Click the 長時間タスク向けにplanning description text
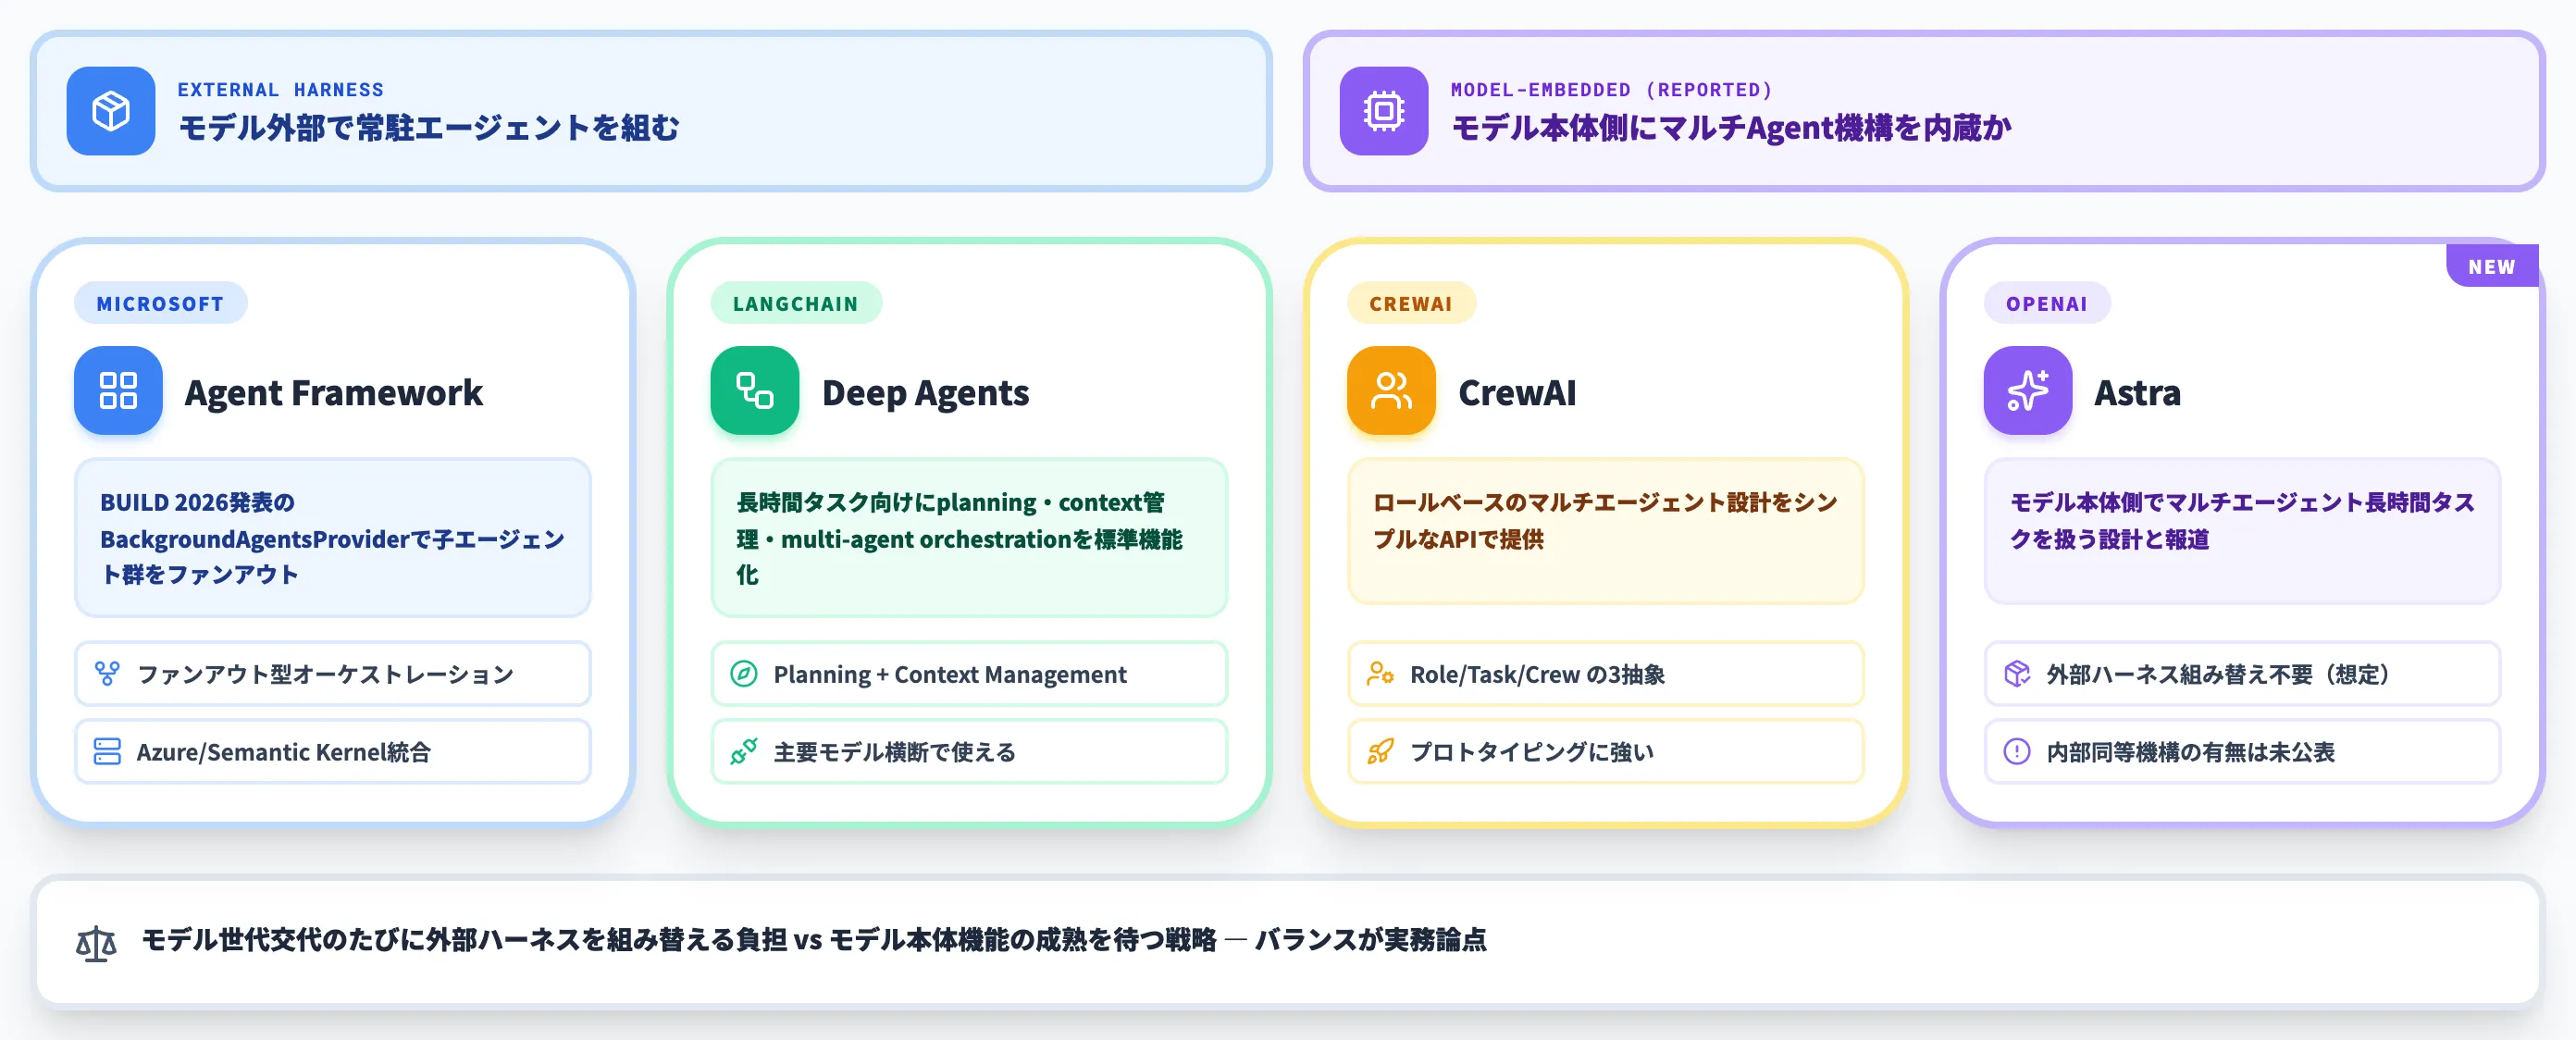Image resolution: width=2576 pixels, height=1040 pixels. (960, 538)
